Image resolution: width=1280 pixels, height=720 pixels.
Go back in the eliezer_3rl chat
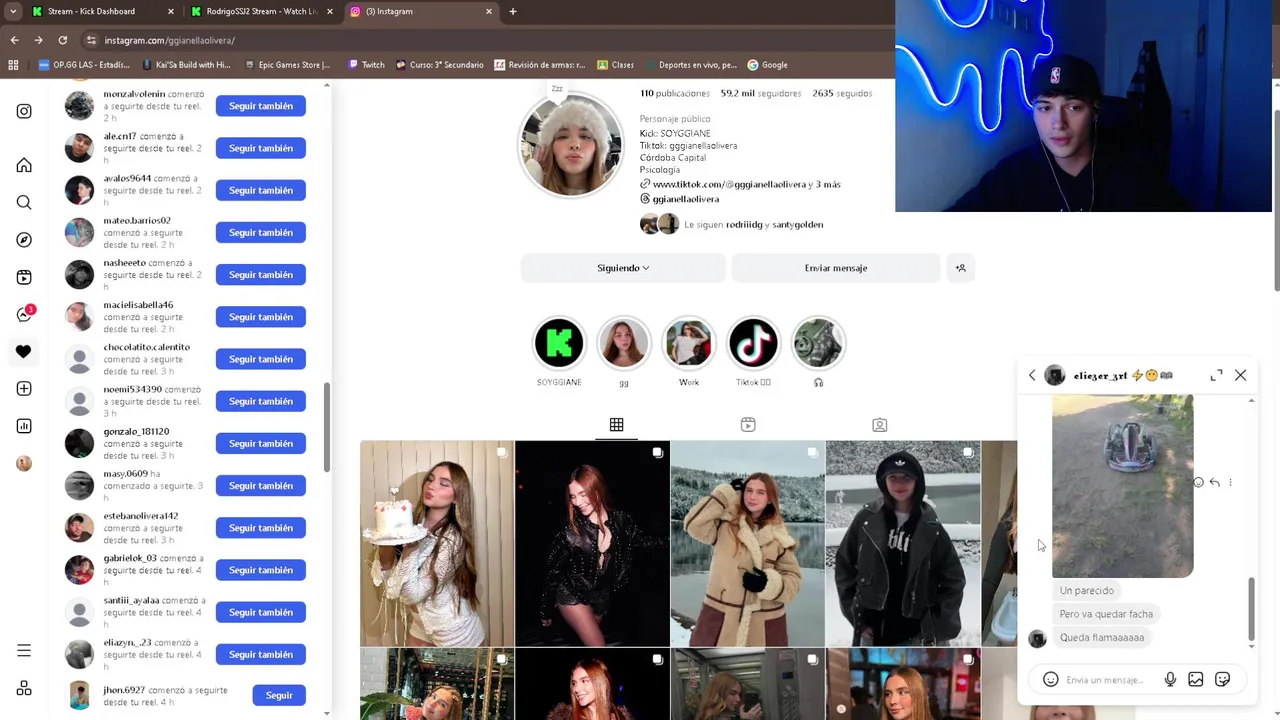(x=1032, y=375)
